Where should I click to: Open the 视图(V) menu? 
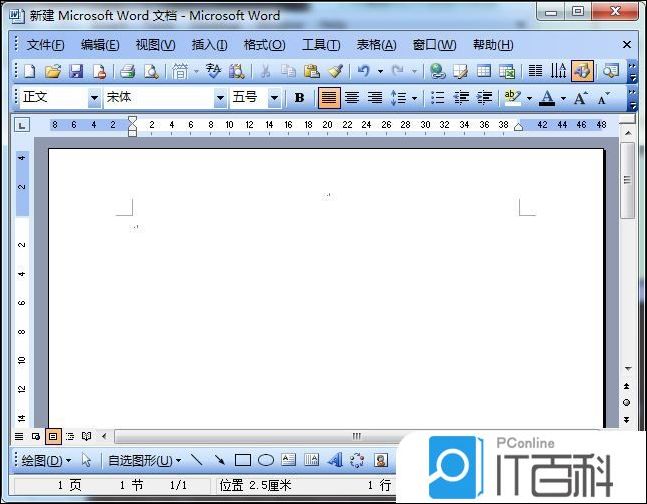(x=156, y=45)
